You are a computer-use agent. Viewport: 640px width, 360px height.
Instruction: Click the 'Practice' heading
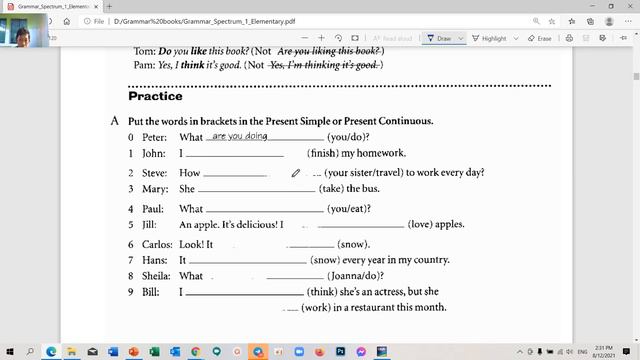click(155, 96)
